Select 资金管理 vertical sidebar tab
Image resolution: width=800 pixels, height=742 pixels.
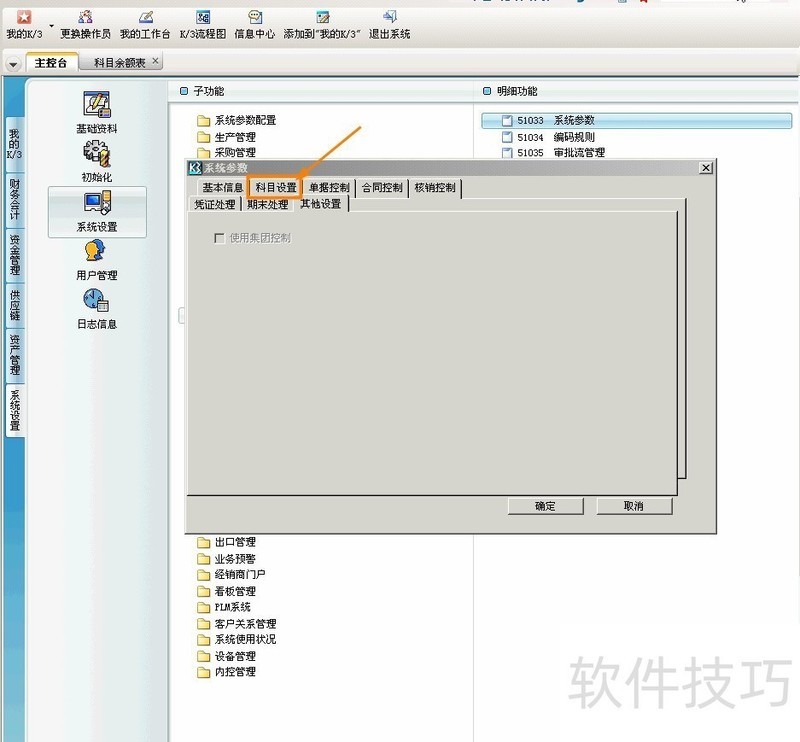pyautogui.click(x=14, y=255)
